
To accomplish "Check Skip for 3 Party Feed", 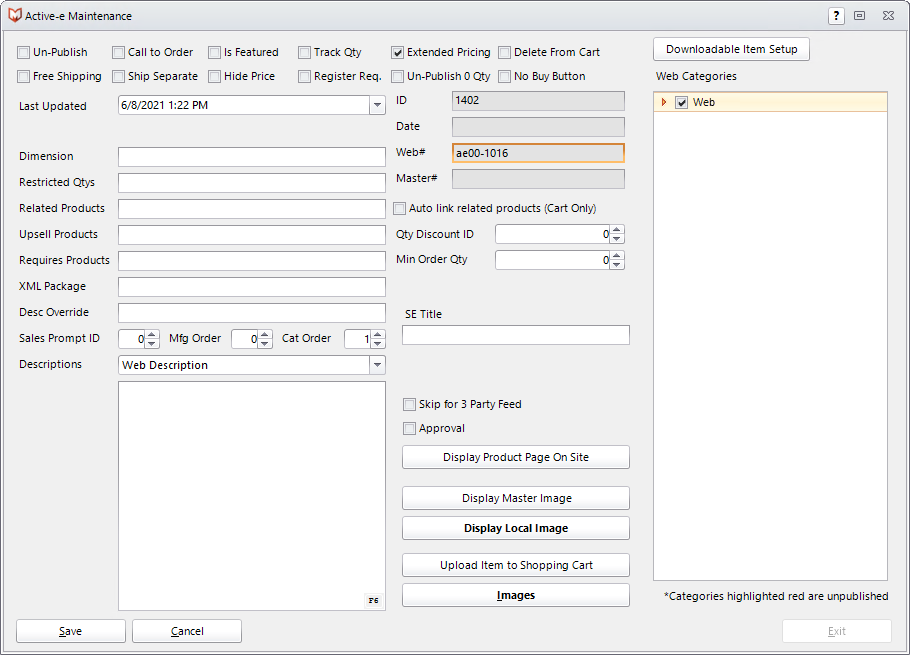I will [x=409, y=404].
